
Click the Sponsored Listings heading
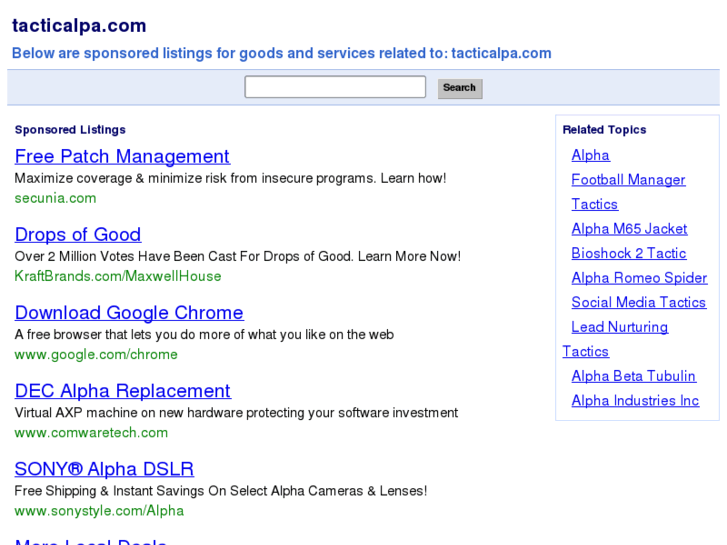click(70, 130)
